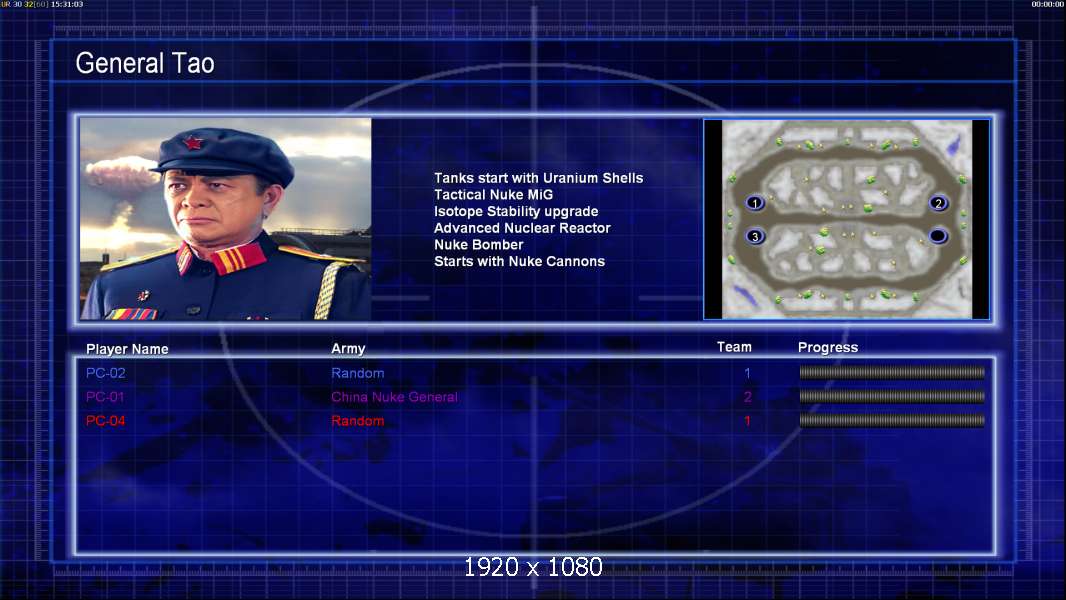Image resolution: width=1066 pixels, height=600 pixels.
Task: Click the blue Random army for PC-02
Action: (358, 373)
